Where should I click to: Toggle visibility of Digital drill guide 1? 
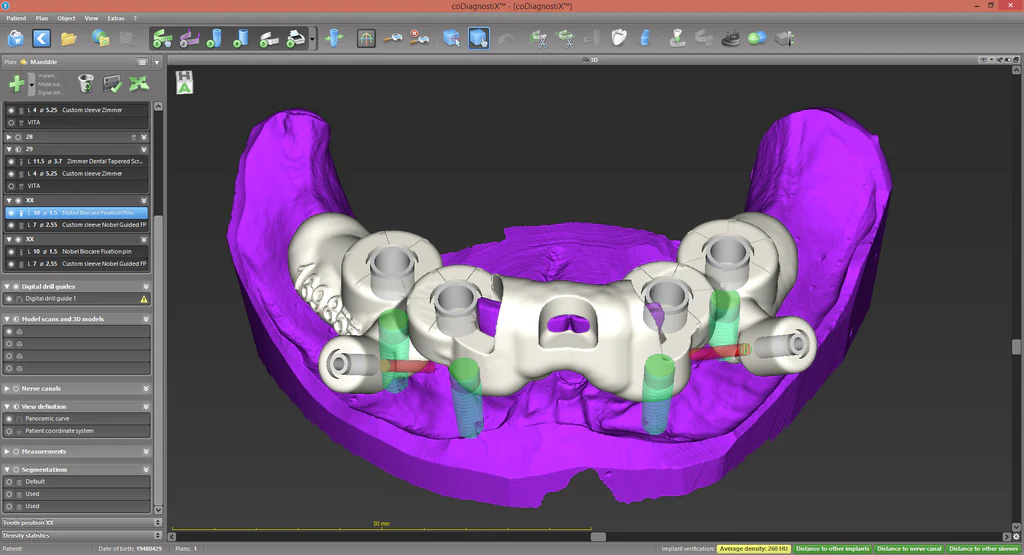[10, 299]
